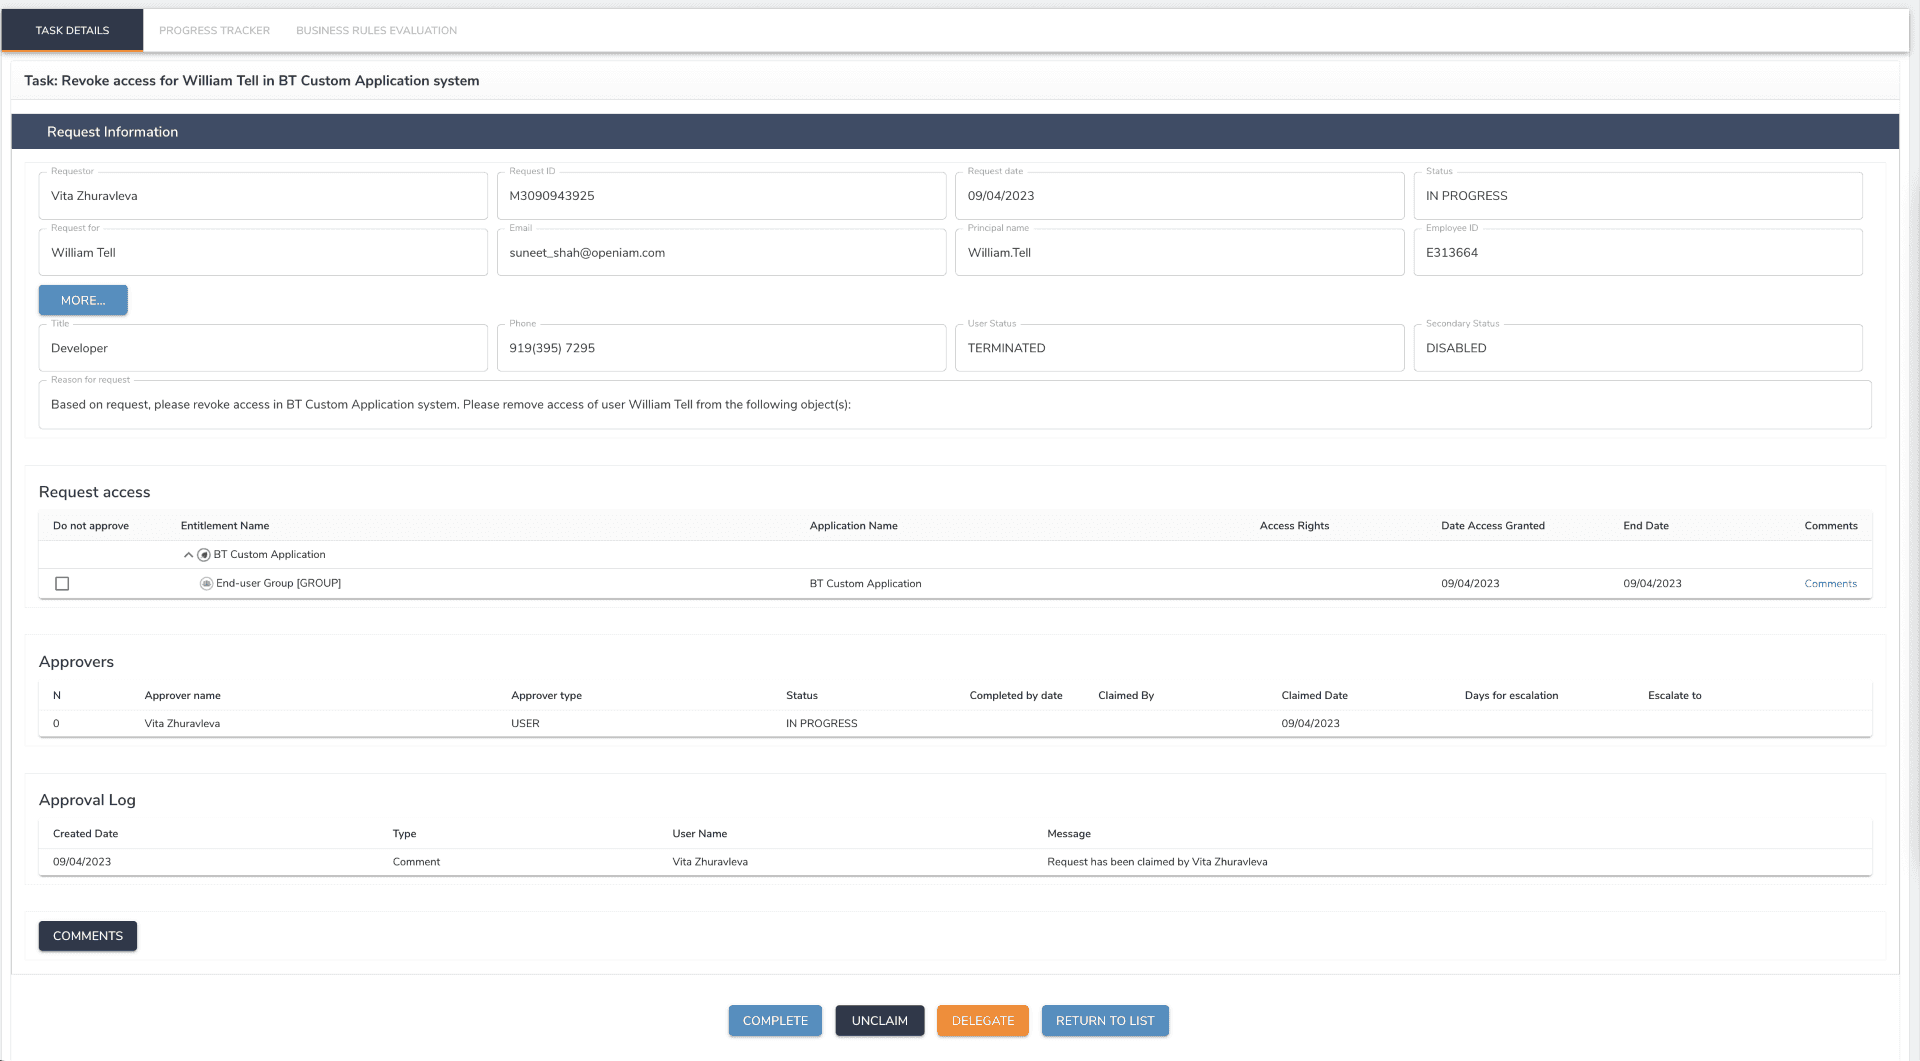Complete the revoke access task
The width and height of the screenshot is (1920, 1061).
point(775,1021)
